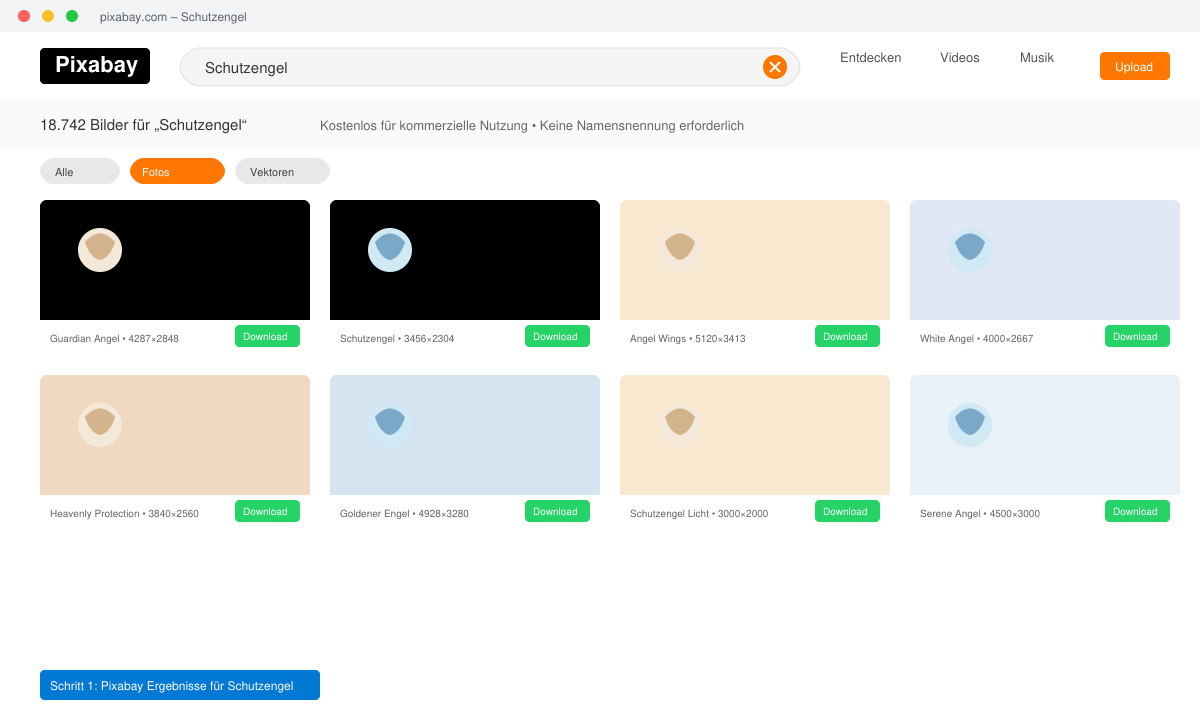1200x720 pixels.
Task: Click the avatar icon on White Angel image
Action: point(970,250)
